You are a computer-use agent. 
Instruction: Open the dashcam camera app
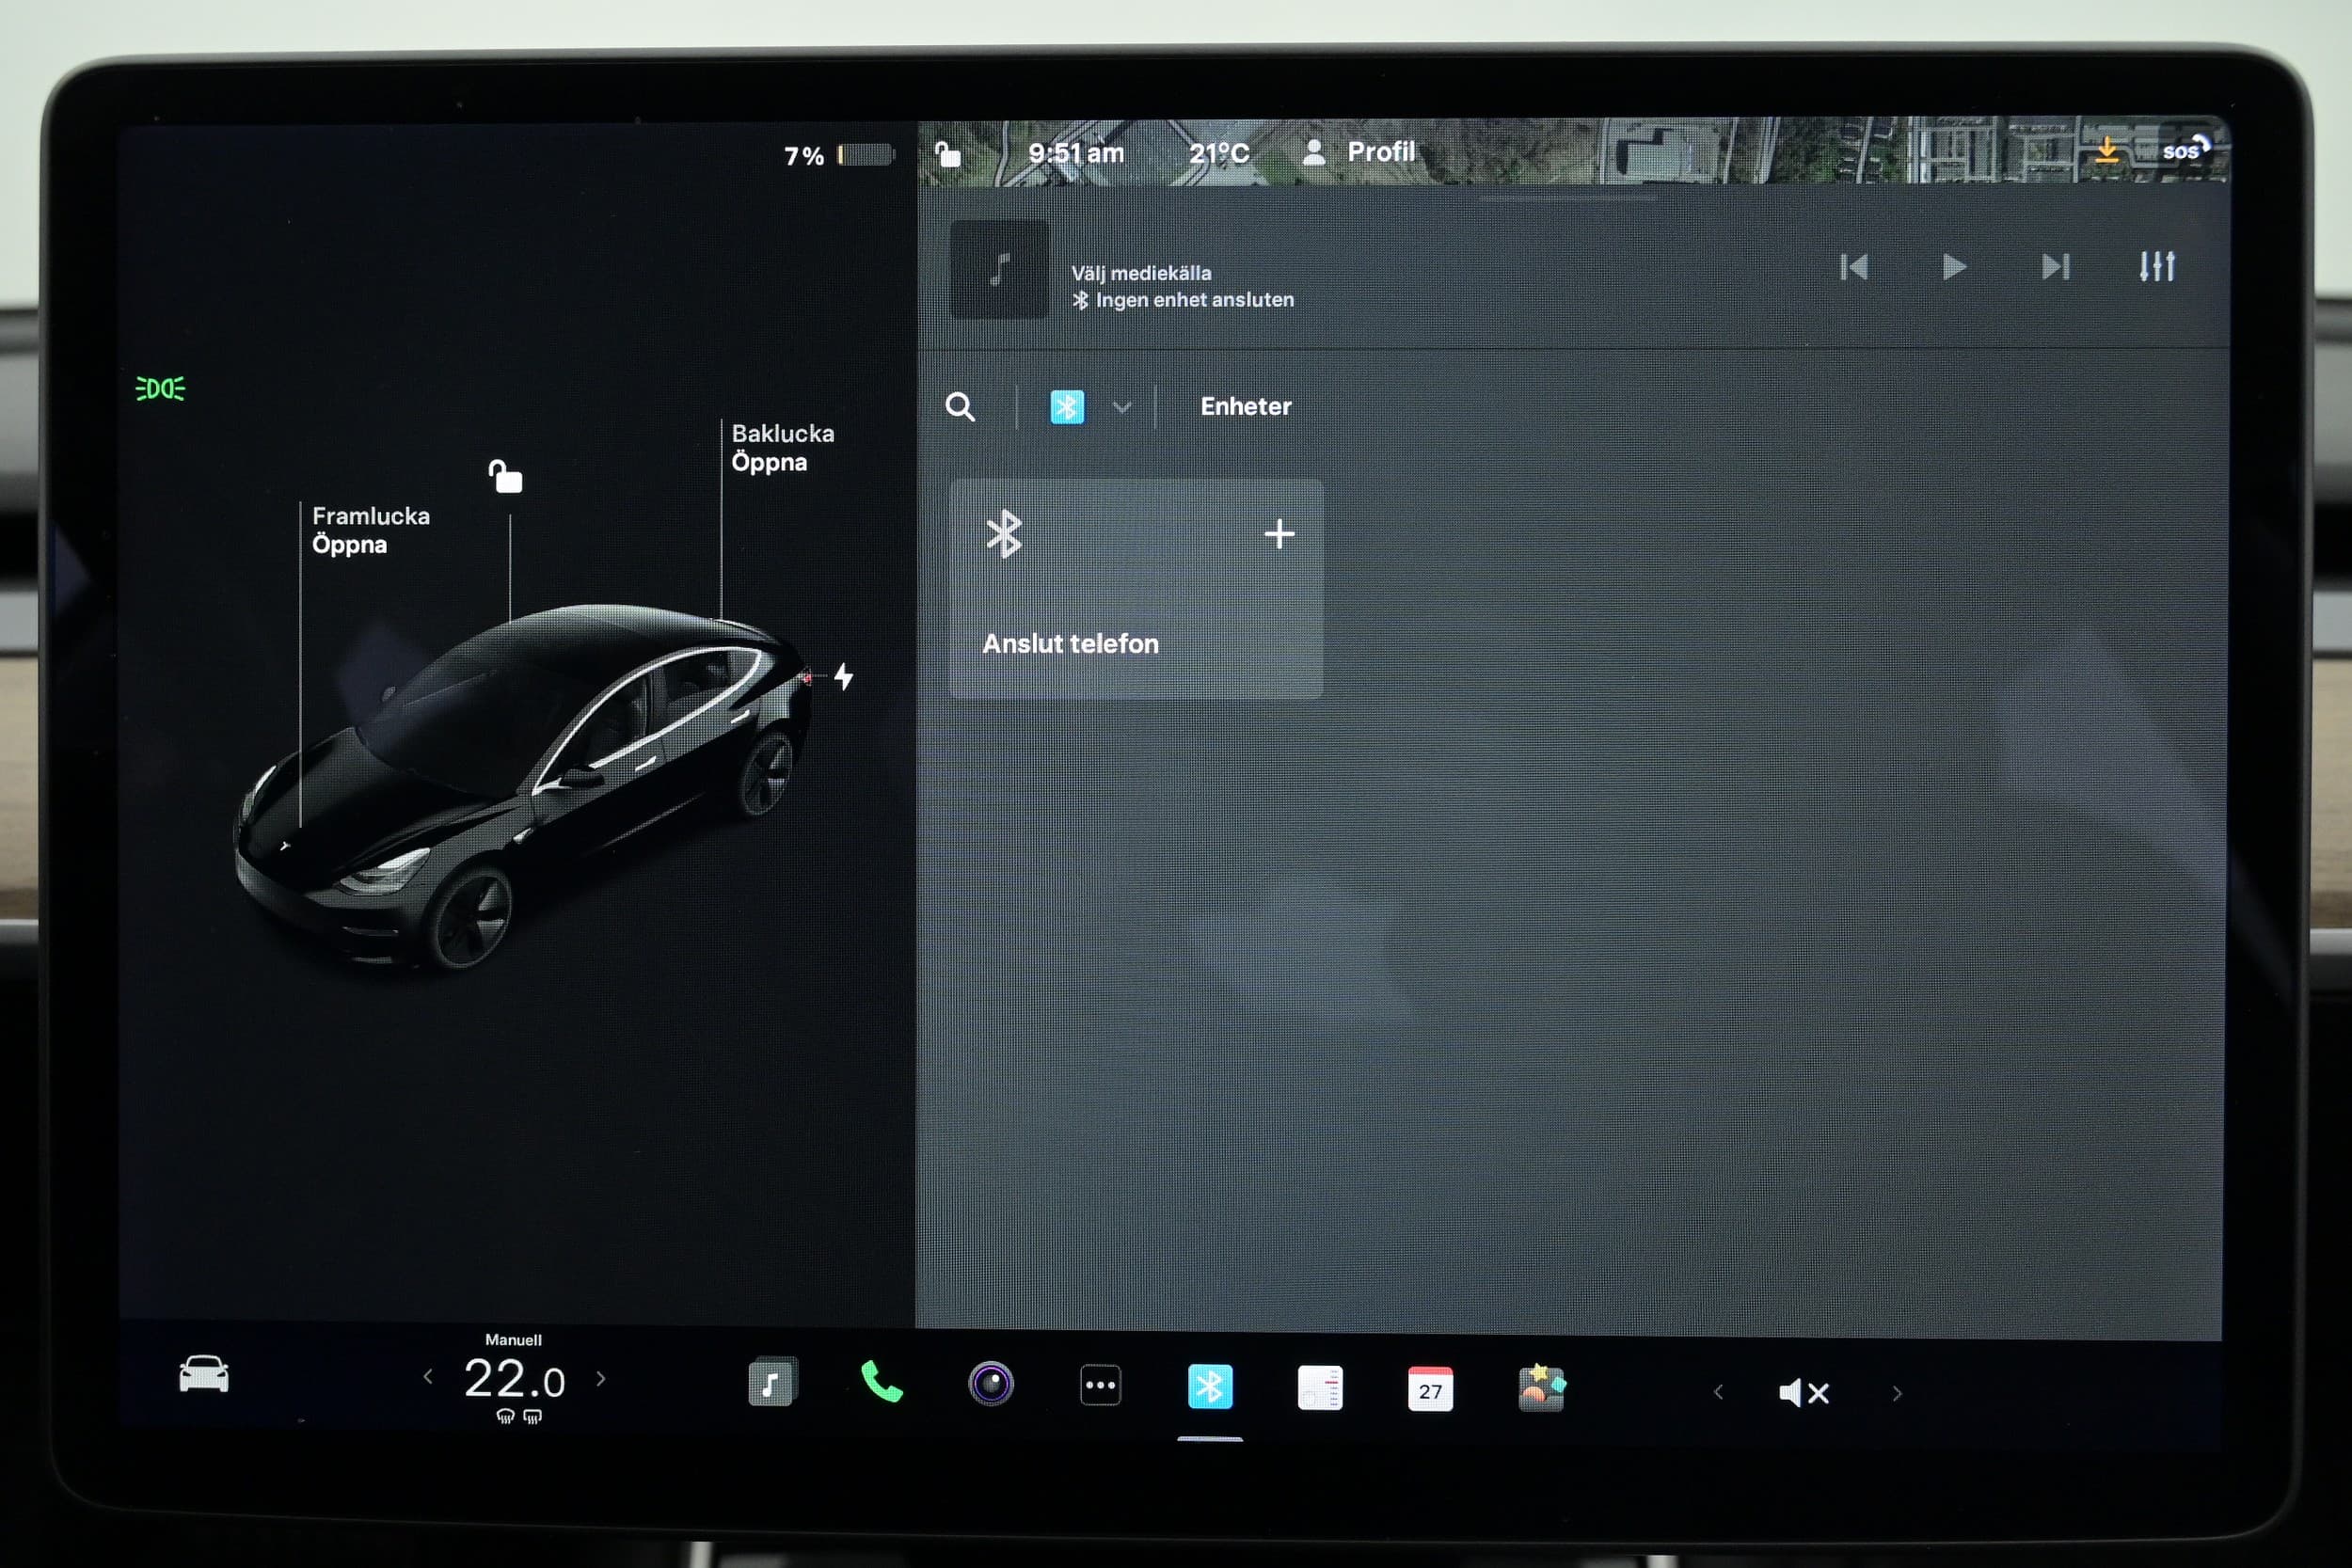[x=991, y=1384]
